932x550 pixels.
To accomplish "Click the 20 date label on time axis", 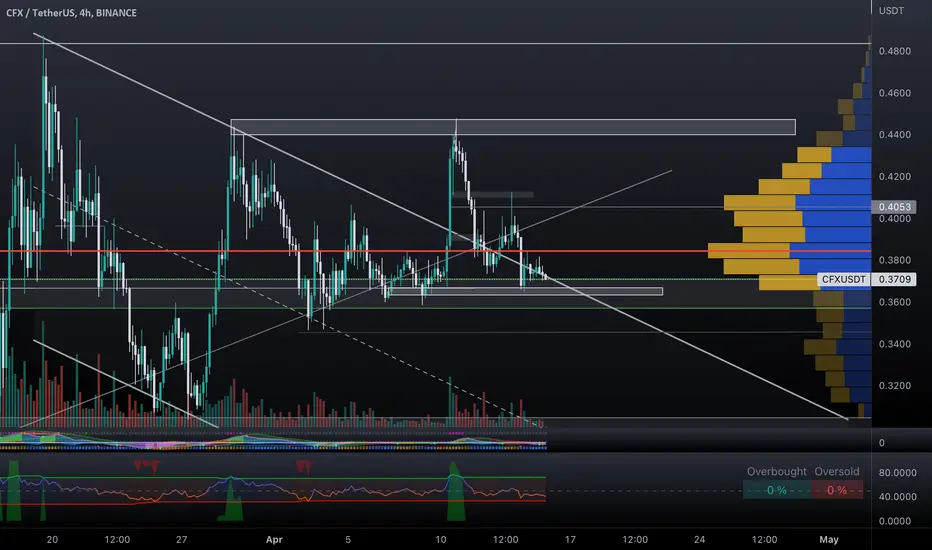I will 52,540.
